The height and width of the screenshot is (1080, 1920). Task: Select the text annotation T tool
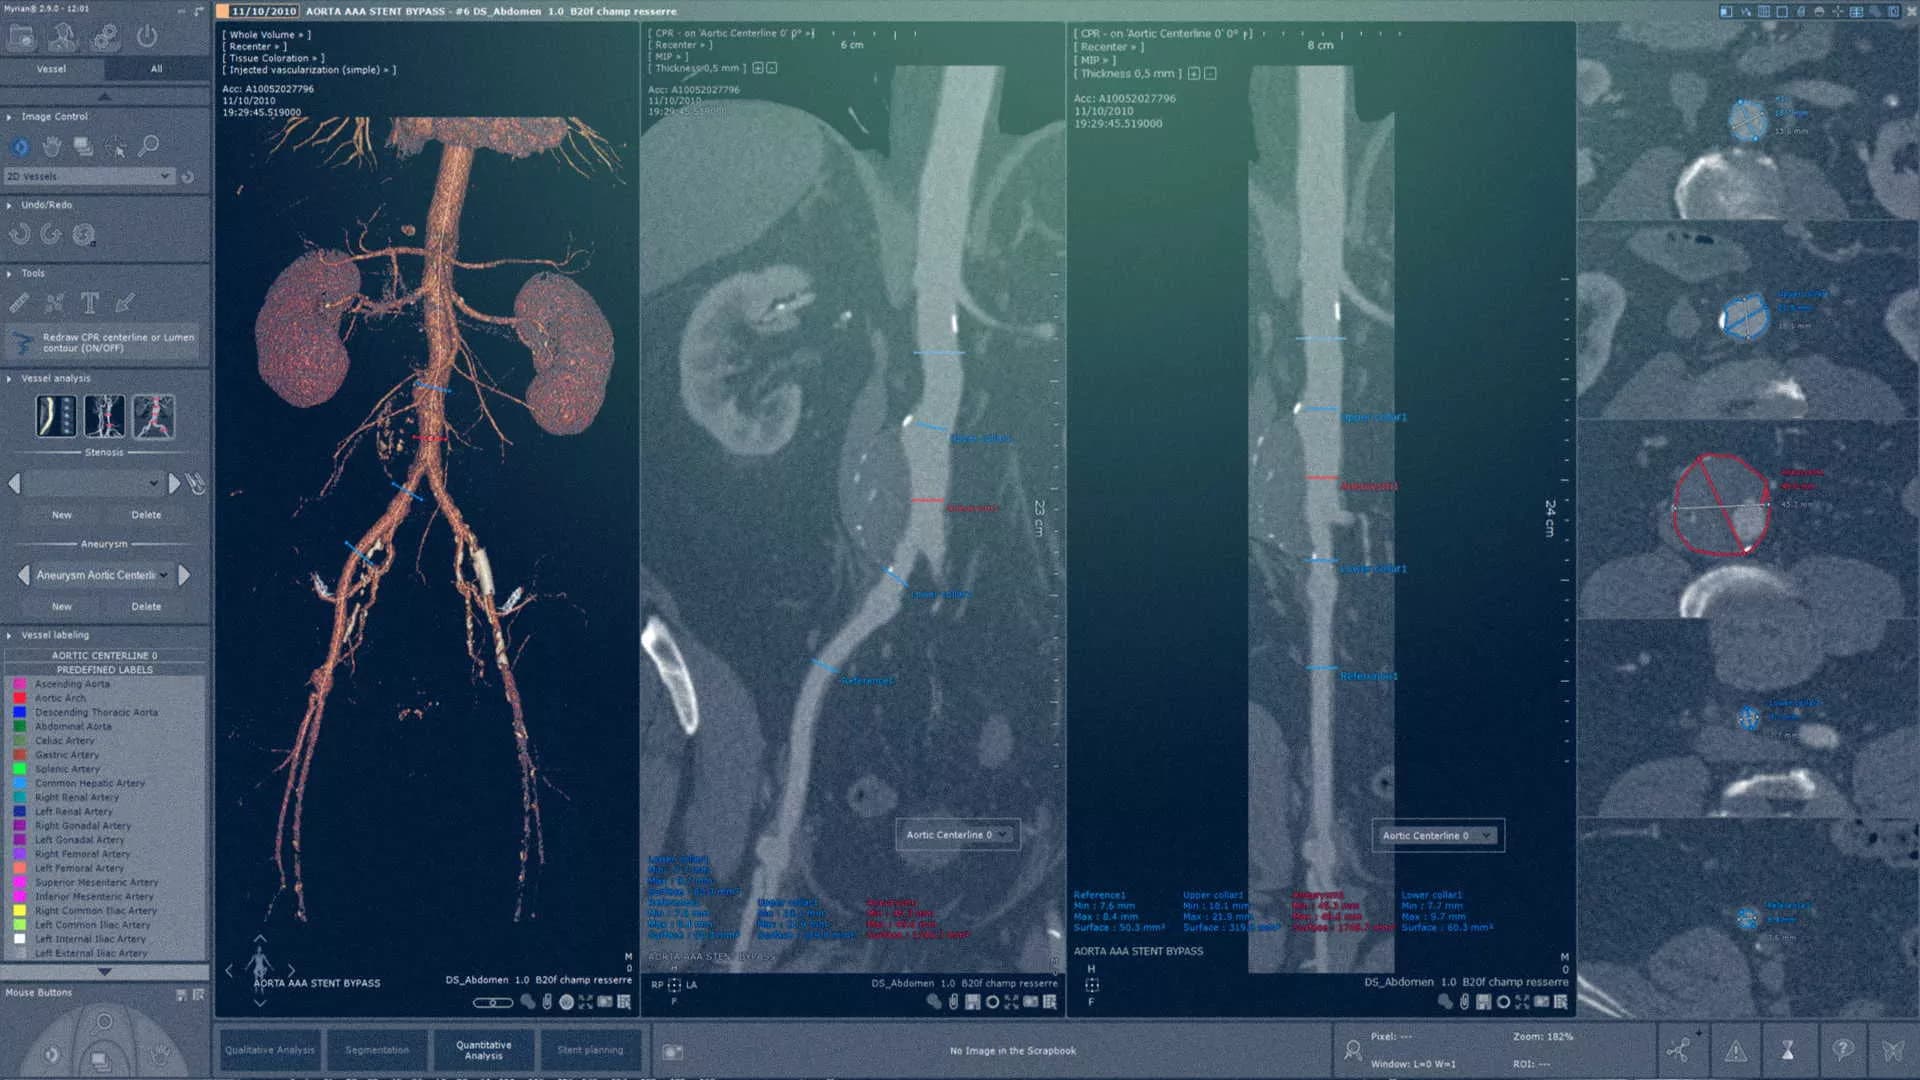tap(88, 302)
